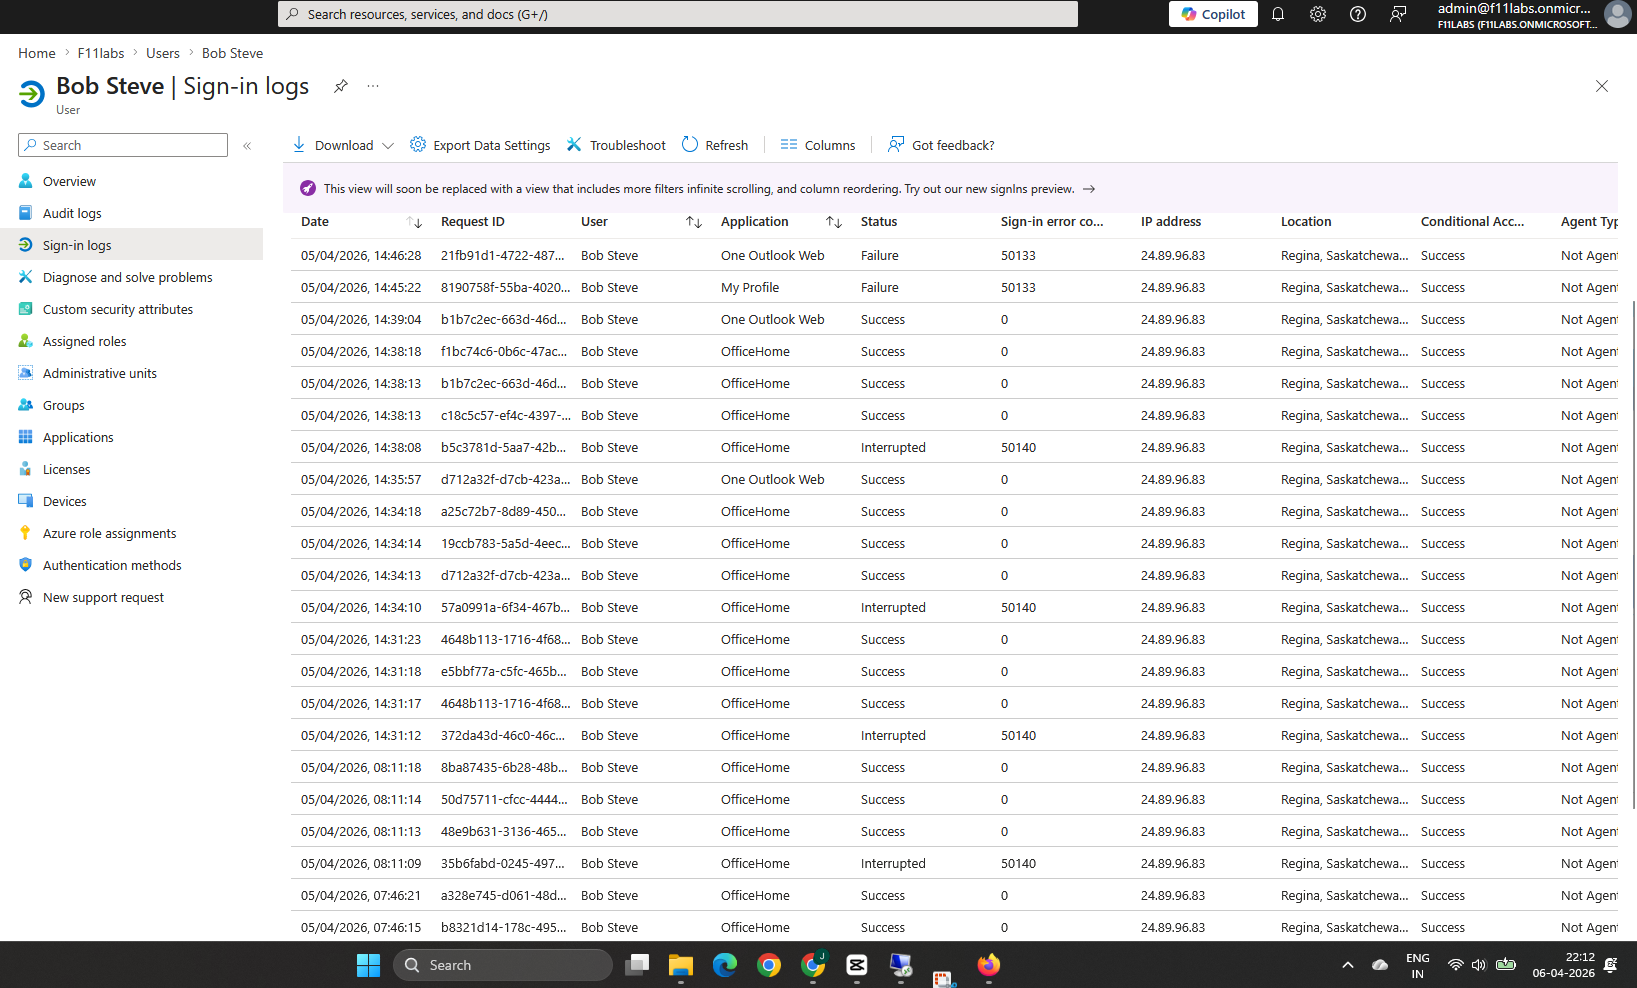Open Copilot from the top bar
This screenshot has width=1637, height=988.
1212,14
